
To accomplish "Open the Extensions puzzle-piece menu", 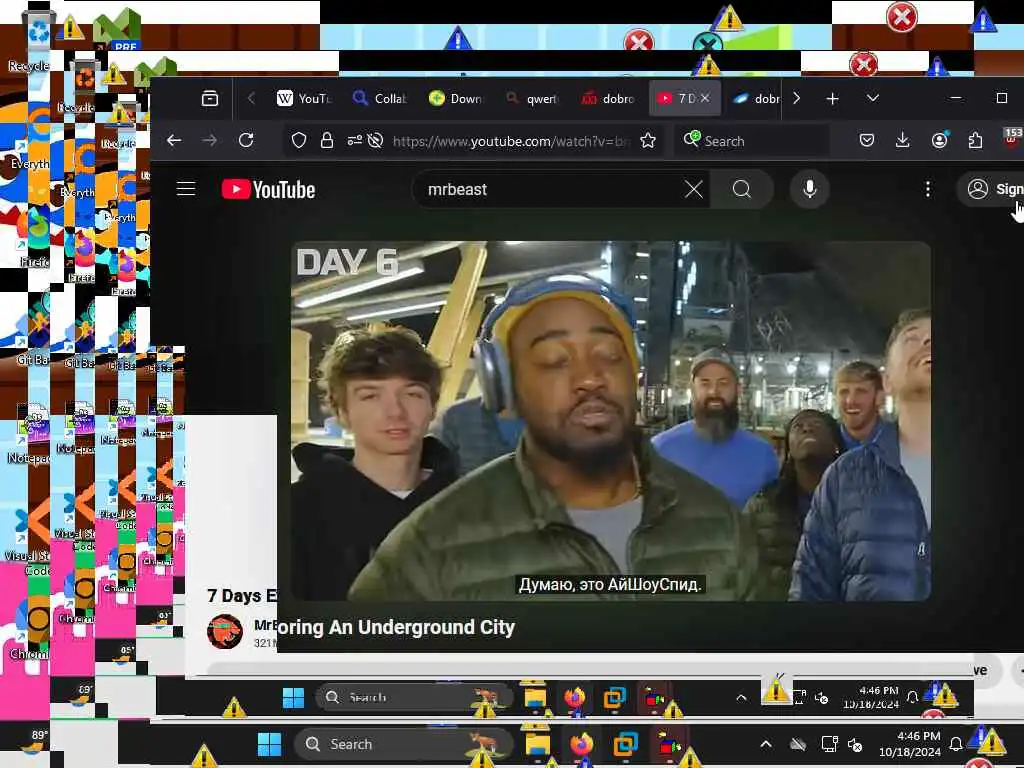I will click(x=975, y=140).
